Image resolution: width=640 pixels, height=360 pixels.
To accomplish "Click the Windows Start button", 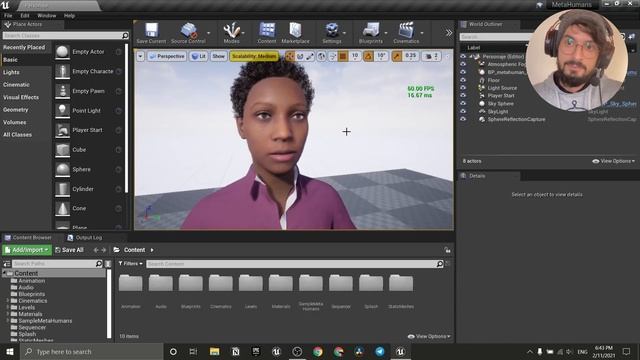I will point(9,351).
